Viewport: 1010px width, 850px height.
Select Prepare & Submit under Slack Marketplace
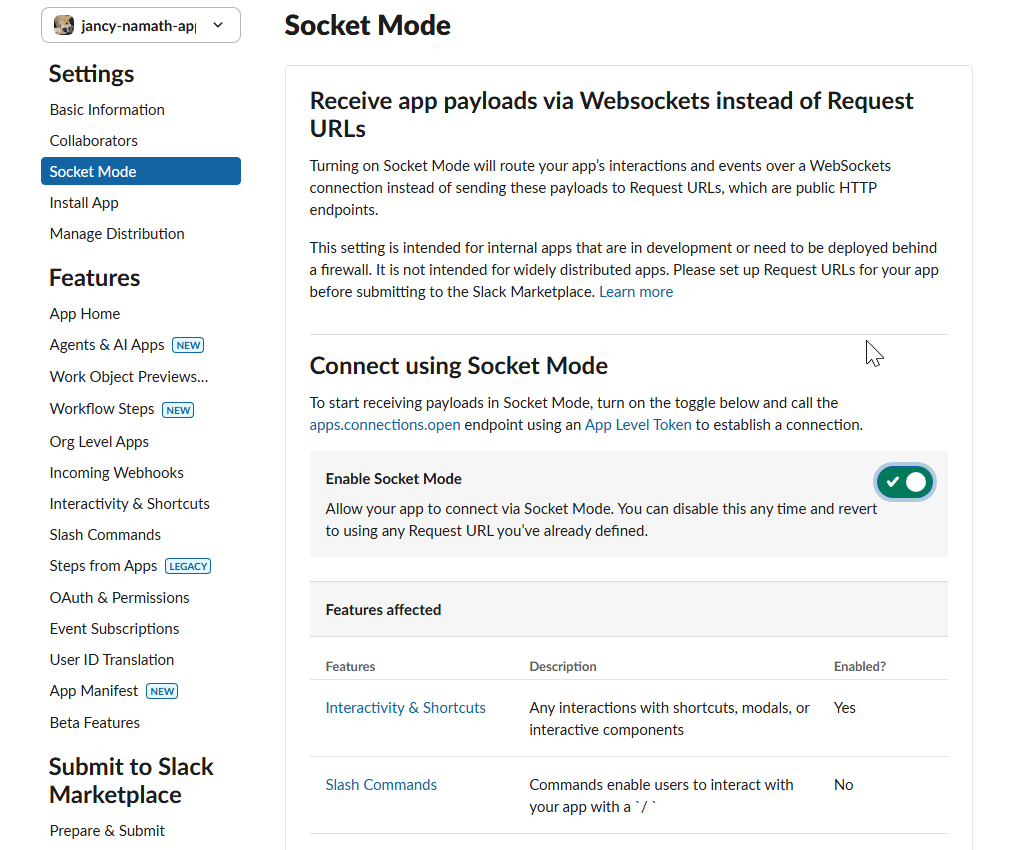107,831
